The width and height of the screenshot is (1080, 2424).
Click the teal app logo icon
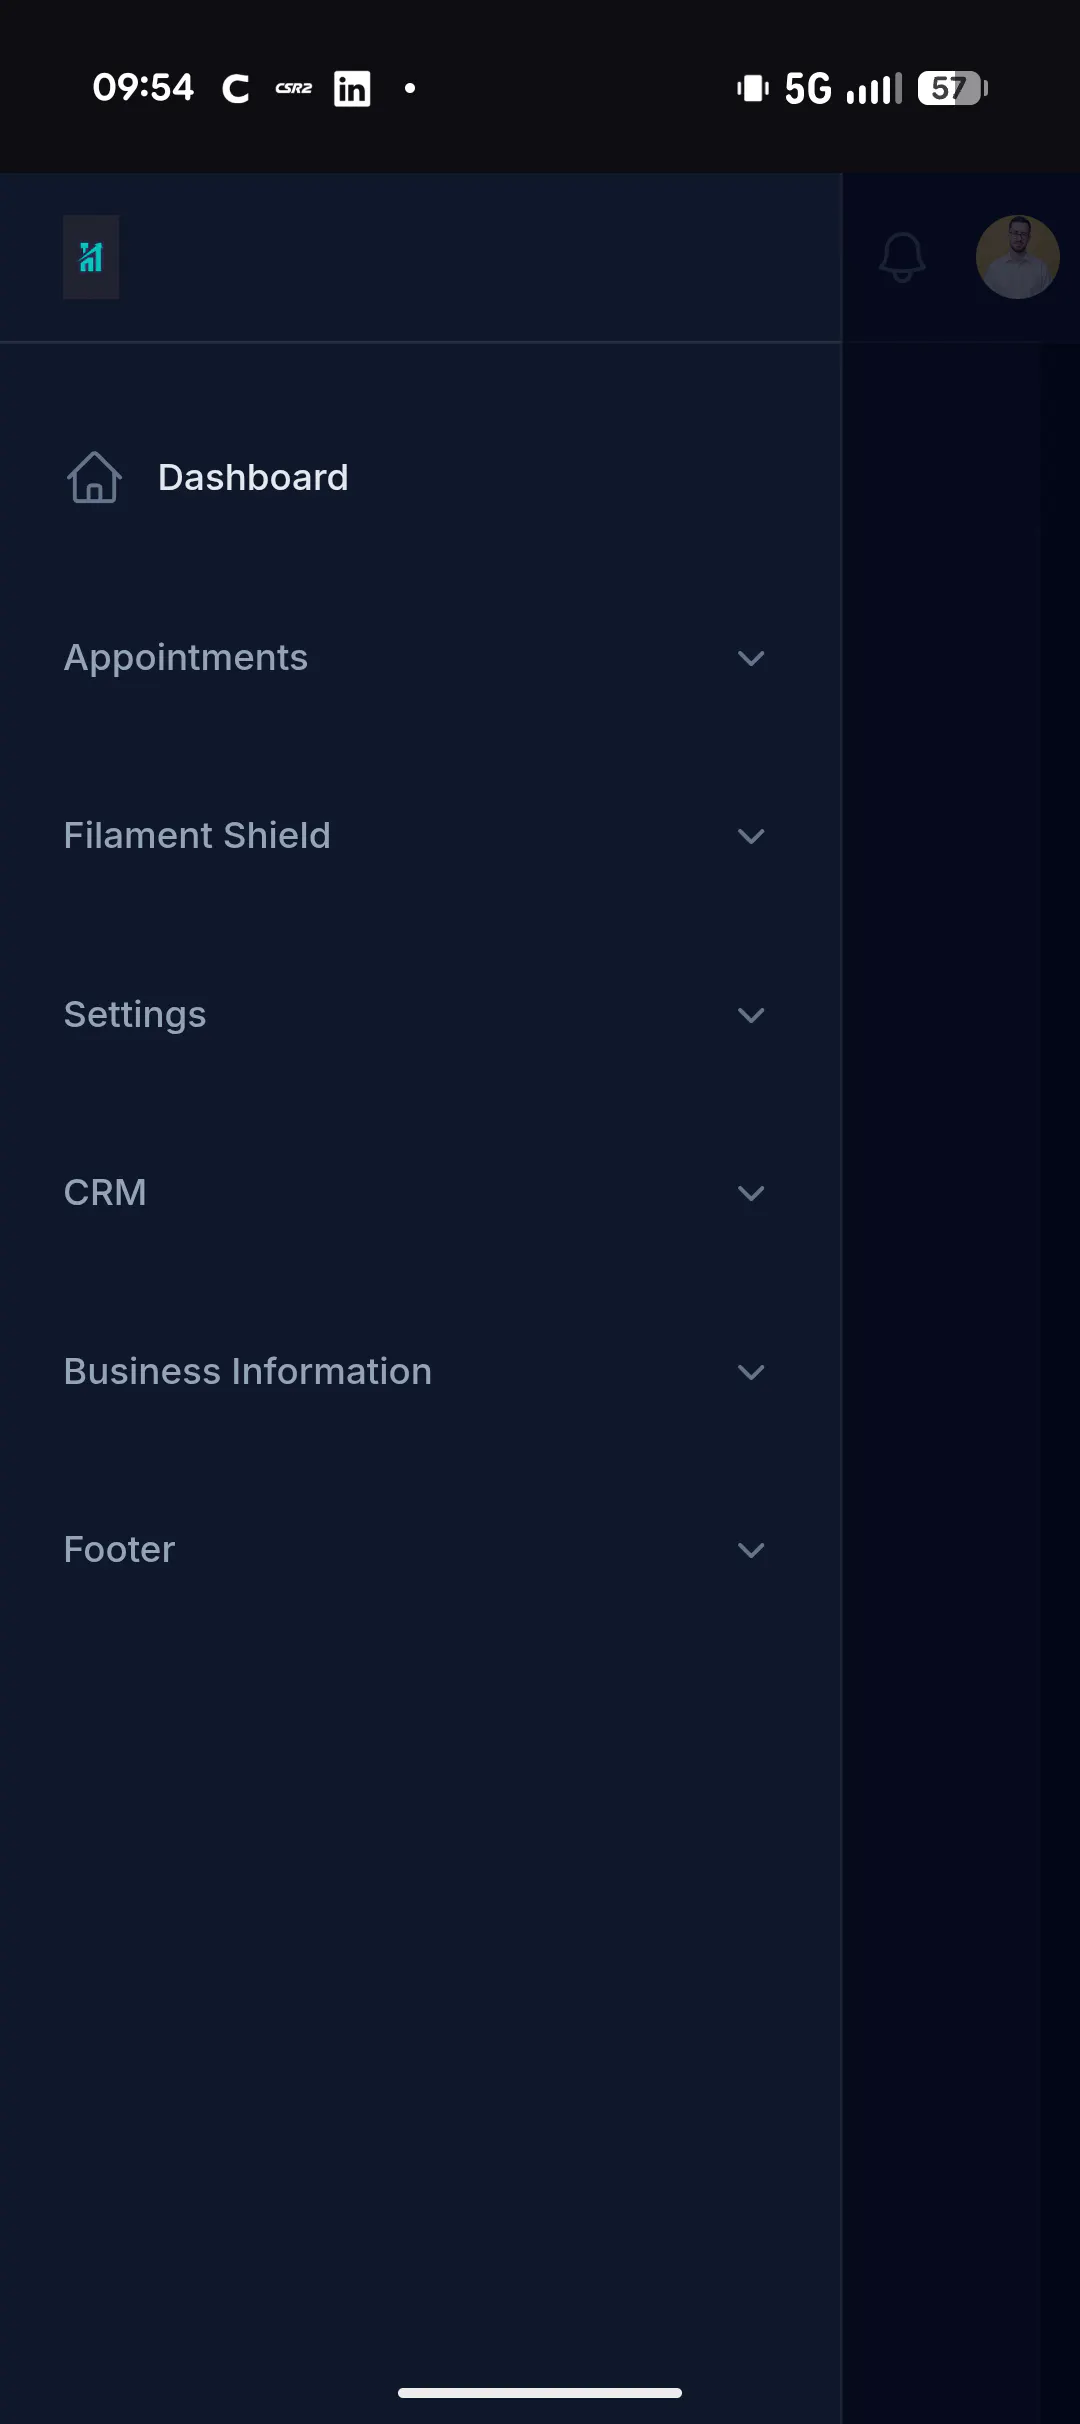point(91,257)
